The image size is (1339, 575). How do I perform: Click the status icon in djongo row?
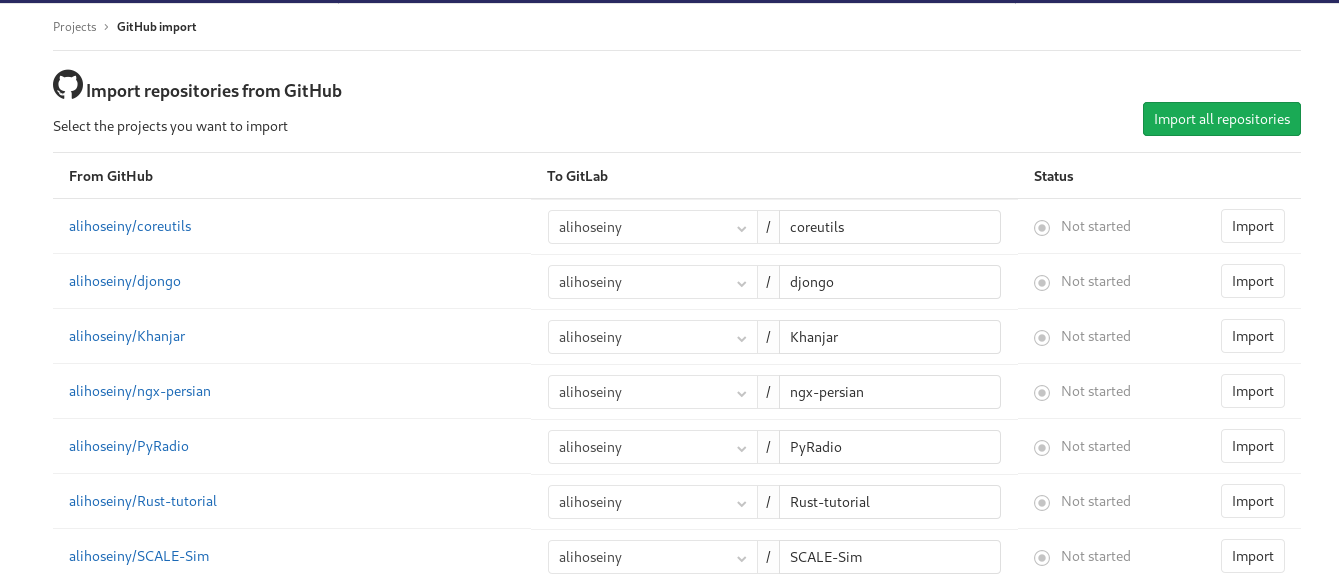pyautogui.click(x=1042, y=283)
